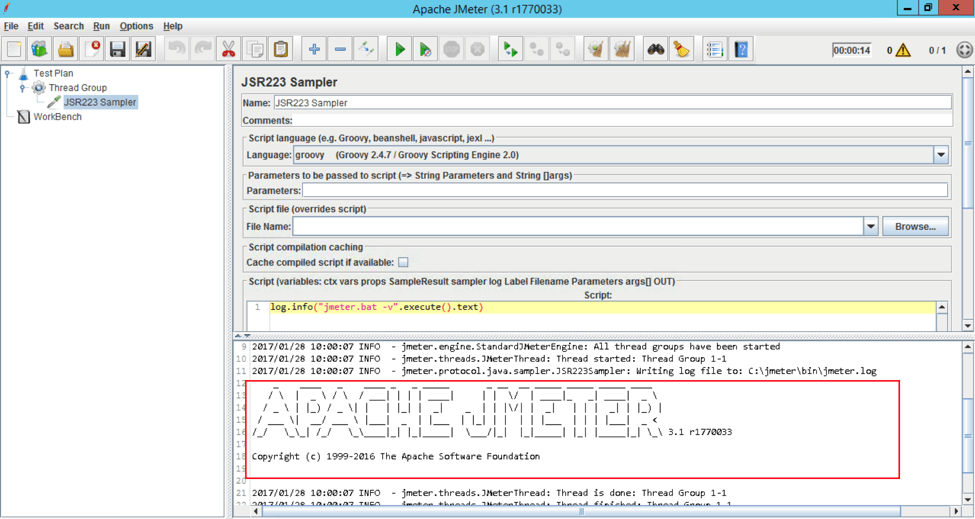Viewport: 975px width, 519px height.
Task: Select JSR223 Sampler tree item
Action: point(100,102)
